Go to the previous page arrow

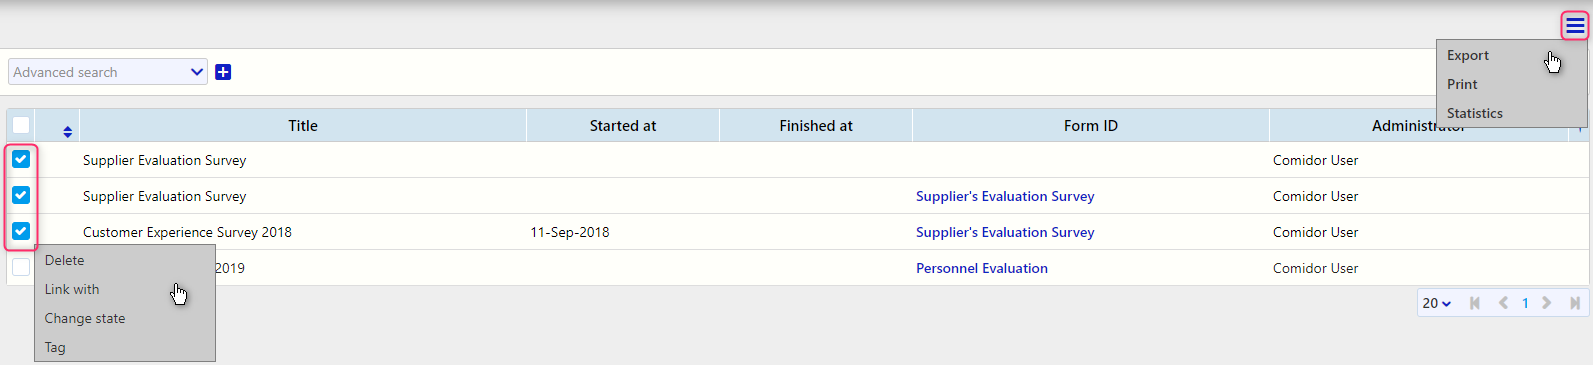tap(1503, 303)
